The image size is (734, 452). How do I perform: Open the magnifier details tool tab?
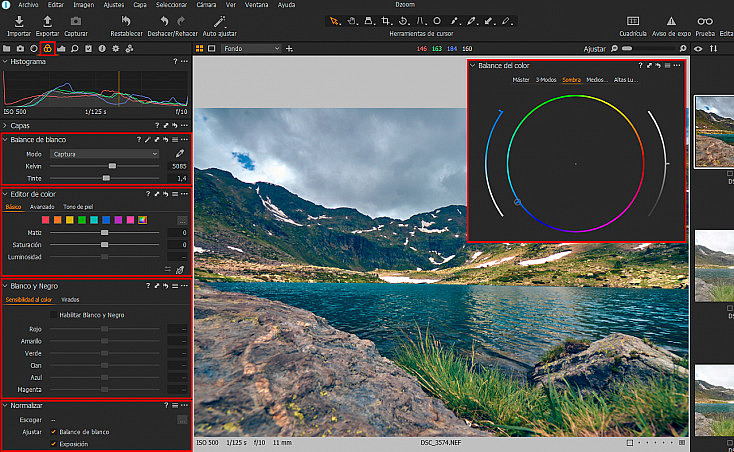[x=74, y=49]
